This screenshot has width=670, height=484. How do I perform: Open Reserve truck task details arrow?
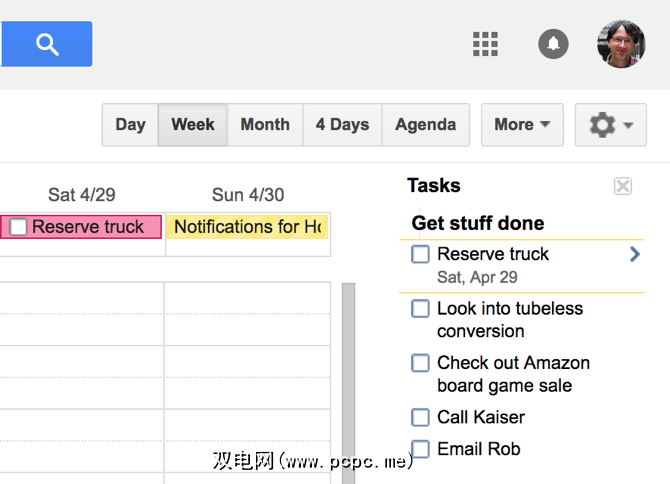[x=635, y=255]
